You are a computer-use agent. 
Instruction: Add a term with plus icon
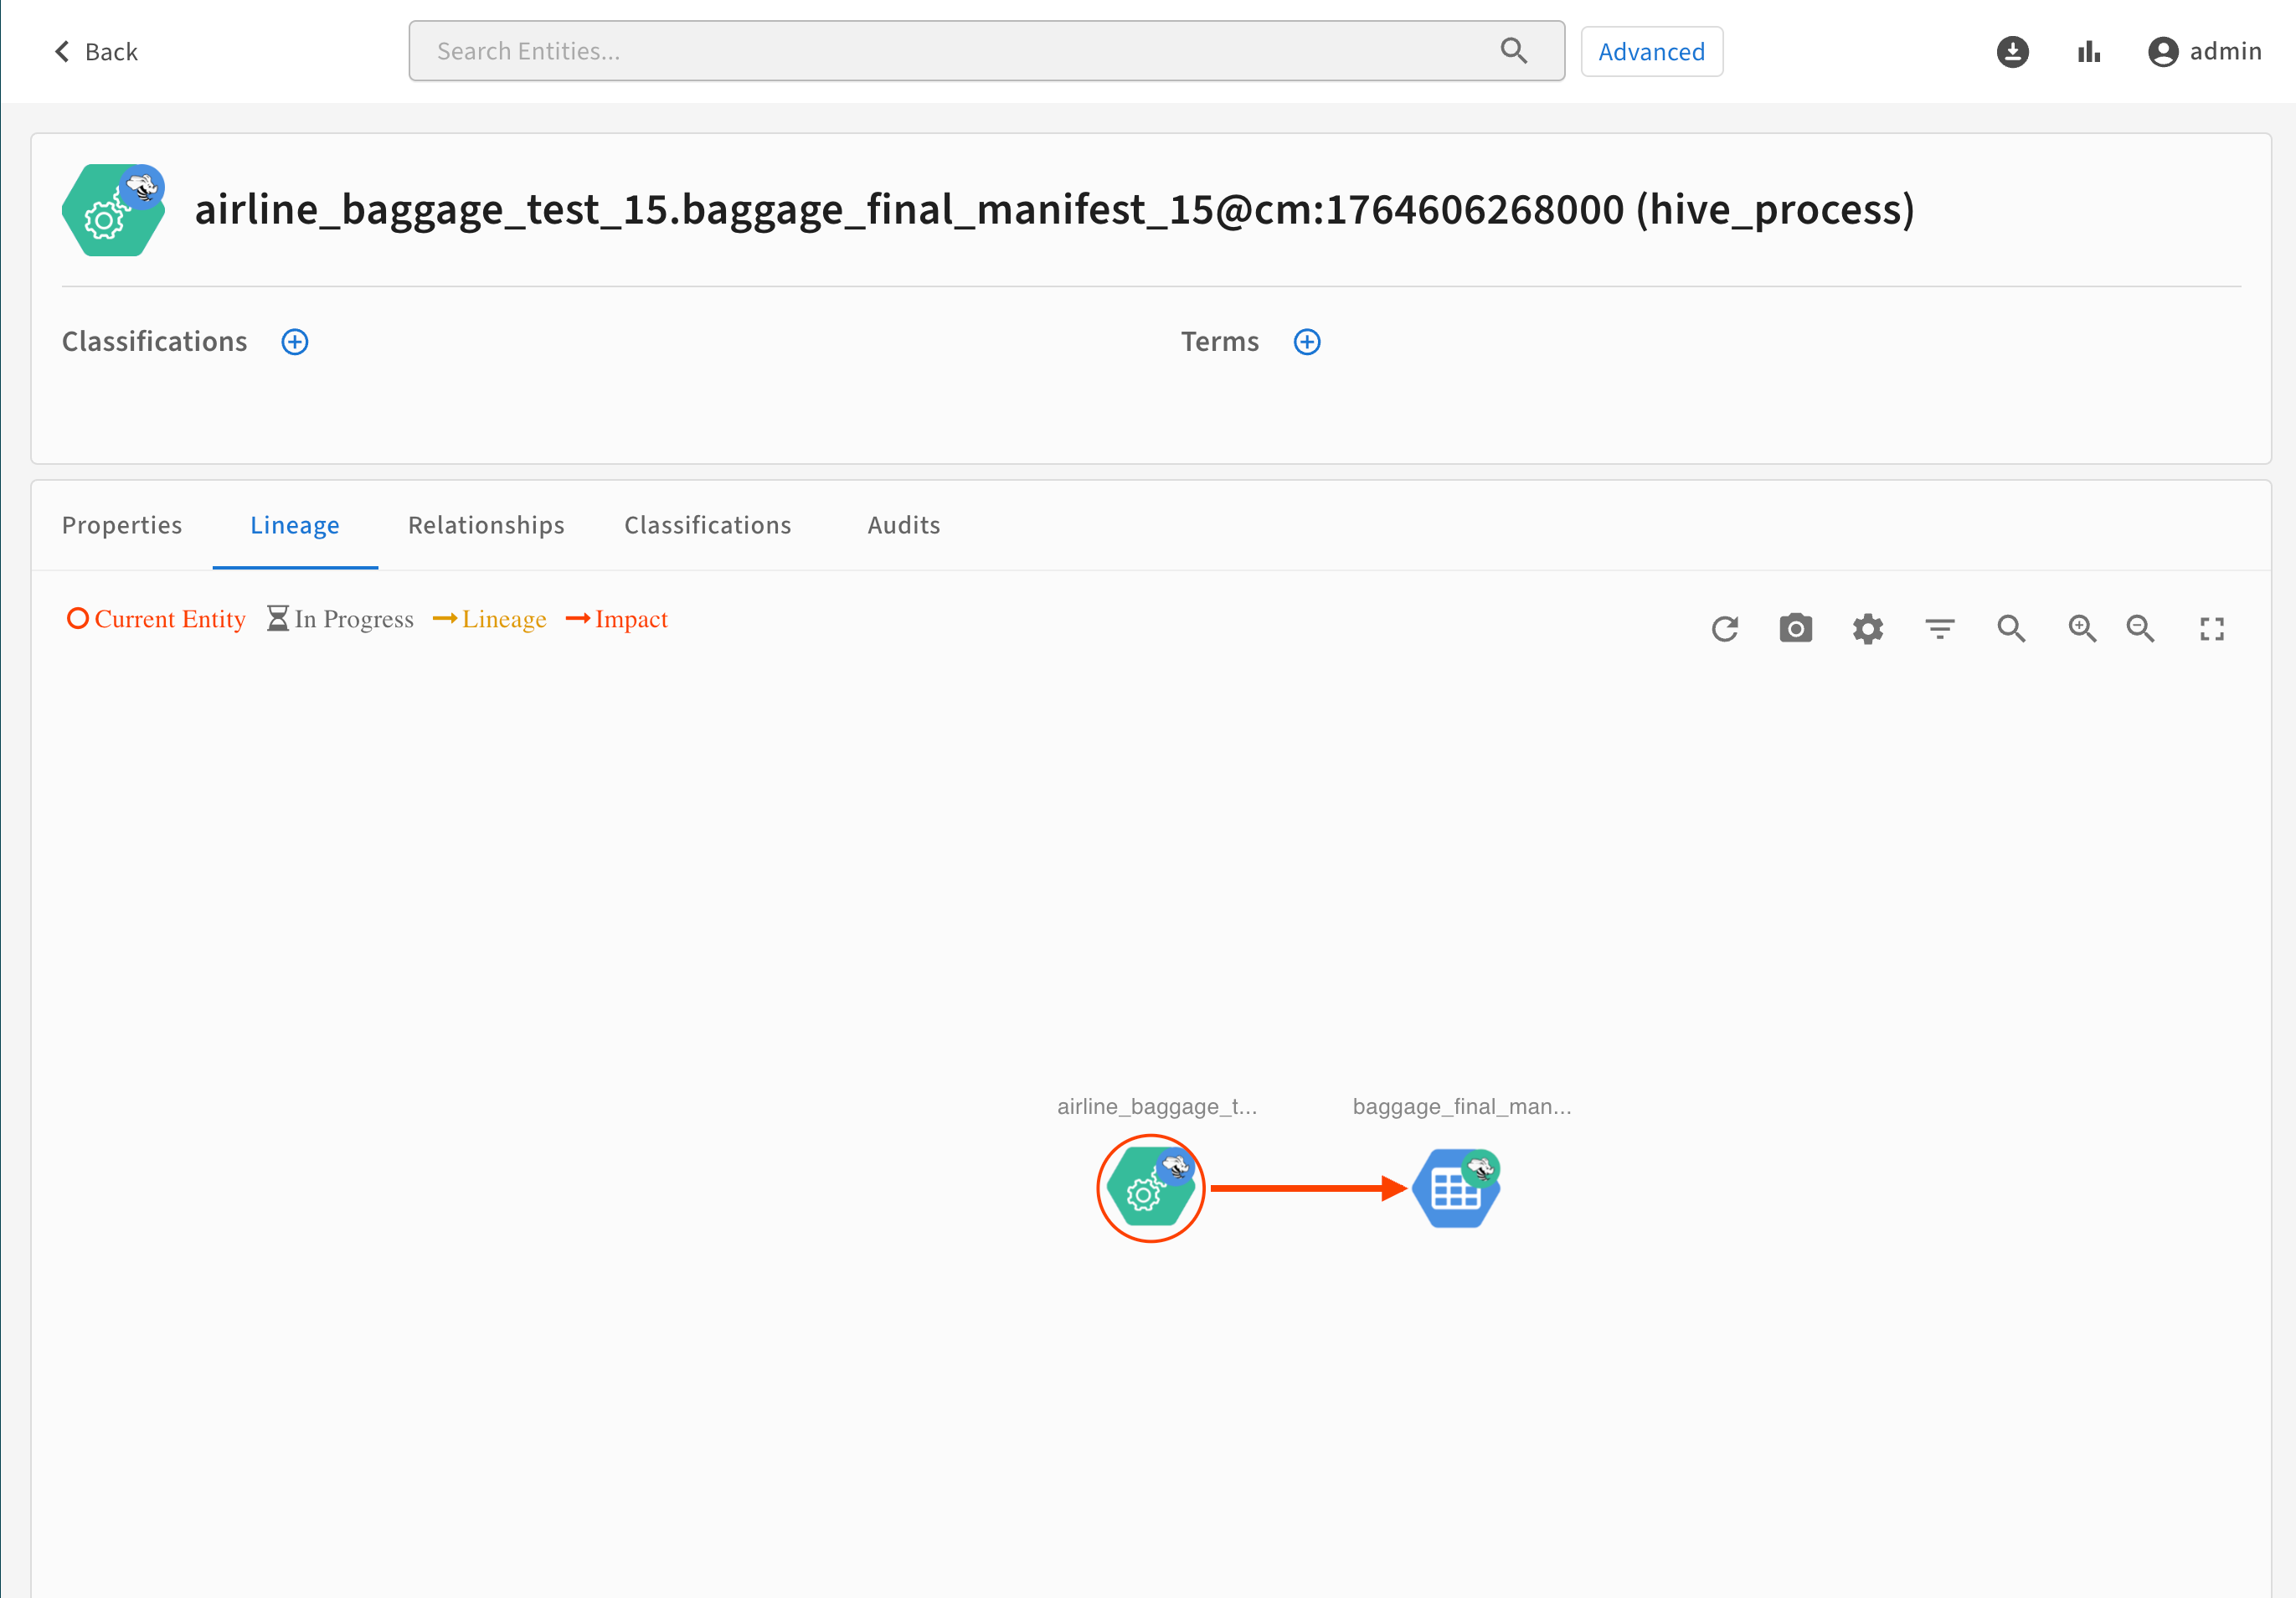1306,342
